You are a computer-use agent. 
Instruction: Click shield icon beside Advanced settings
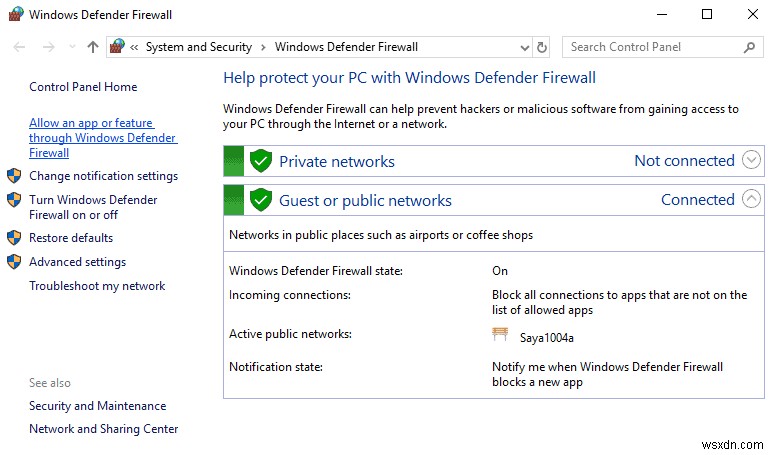(14, 261)
